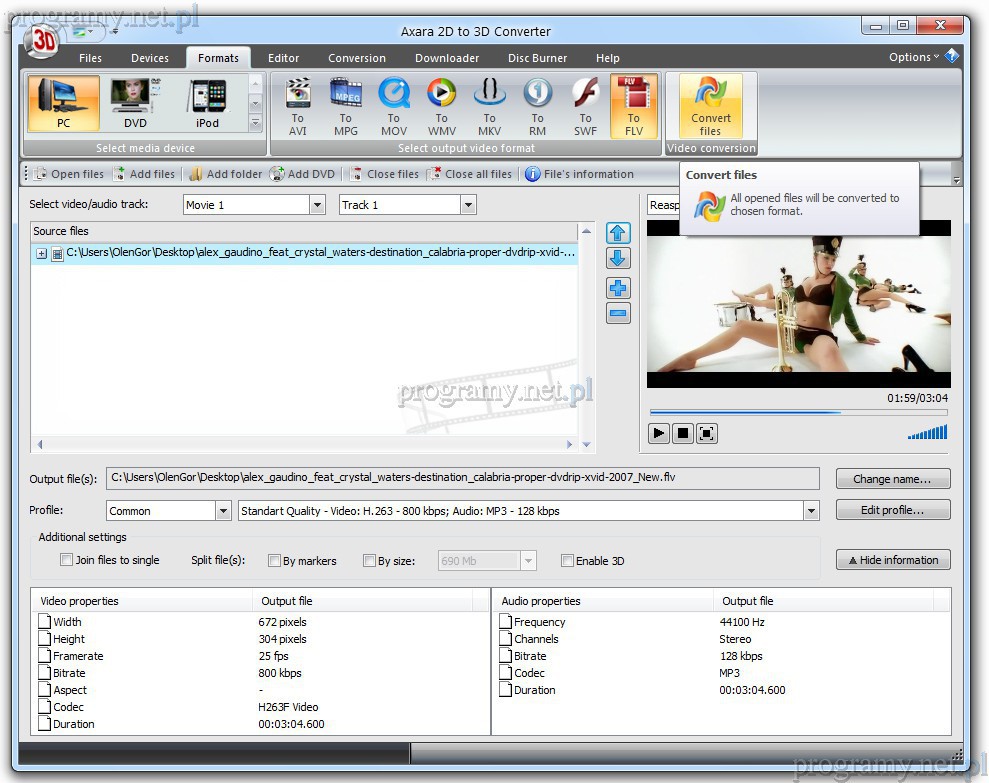Image resolution: width=989 pixels, height=783 pixels.
Task: Click the Convert files icon
Action: pos(710,105)
